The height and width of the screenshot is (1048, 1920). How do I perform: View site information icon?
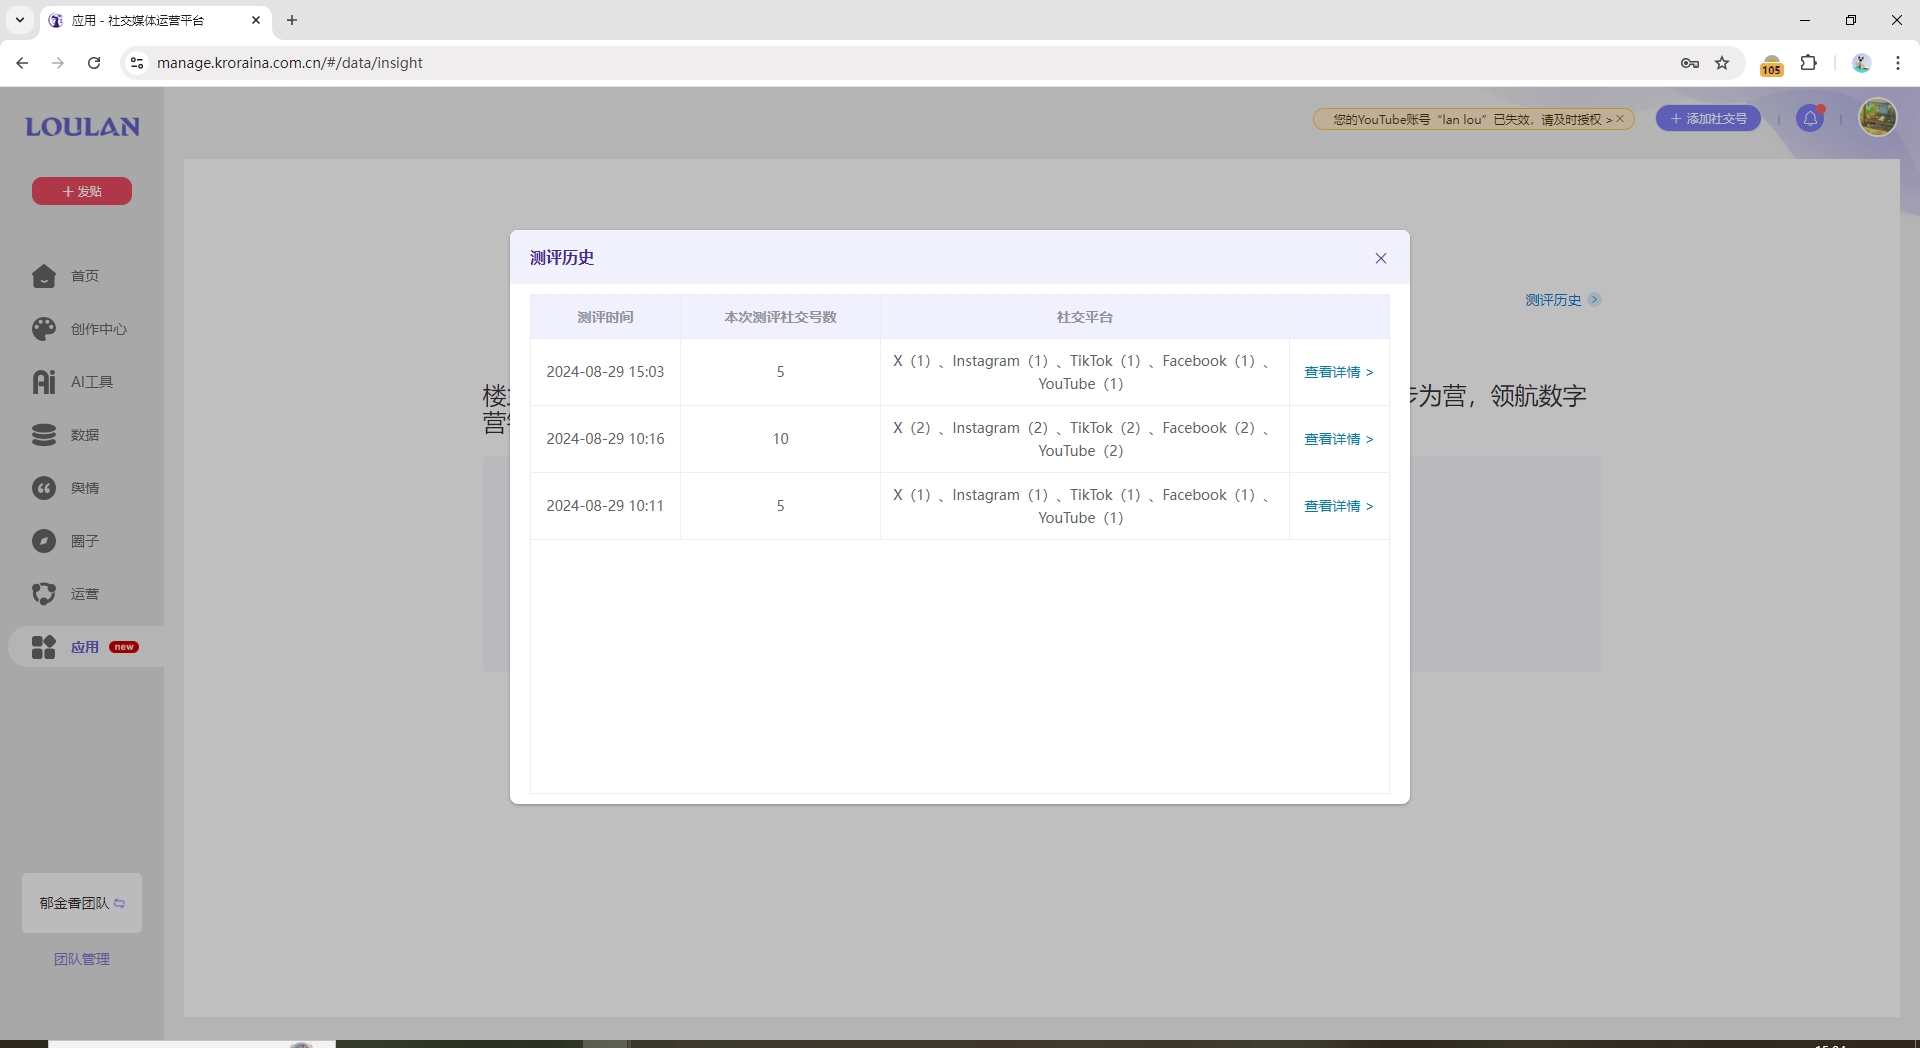[137, 63]
